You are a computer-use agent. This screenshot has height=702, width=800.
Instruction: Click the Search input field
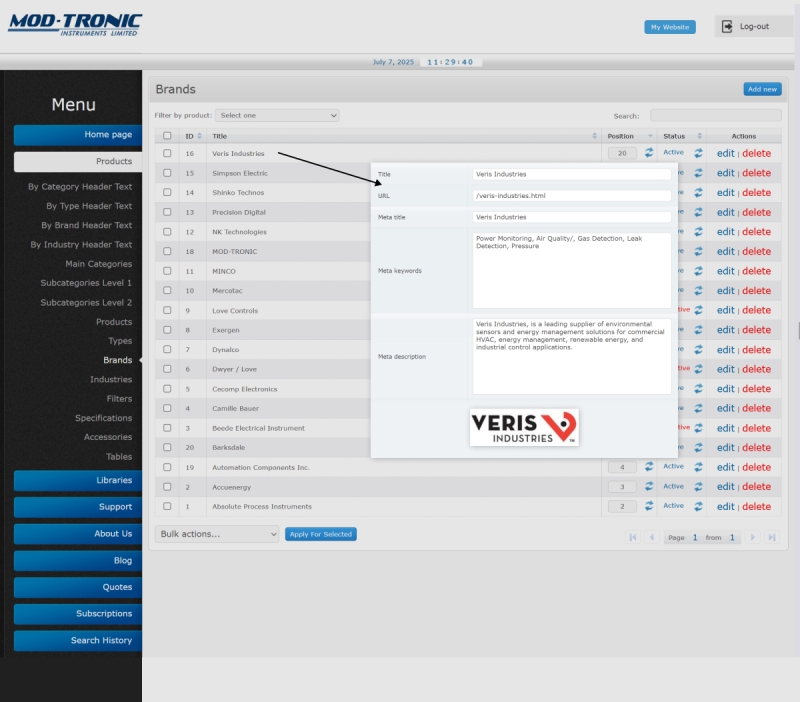tap(715, 116)
